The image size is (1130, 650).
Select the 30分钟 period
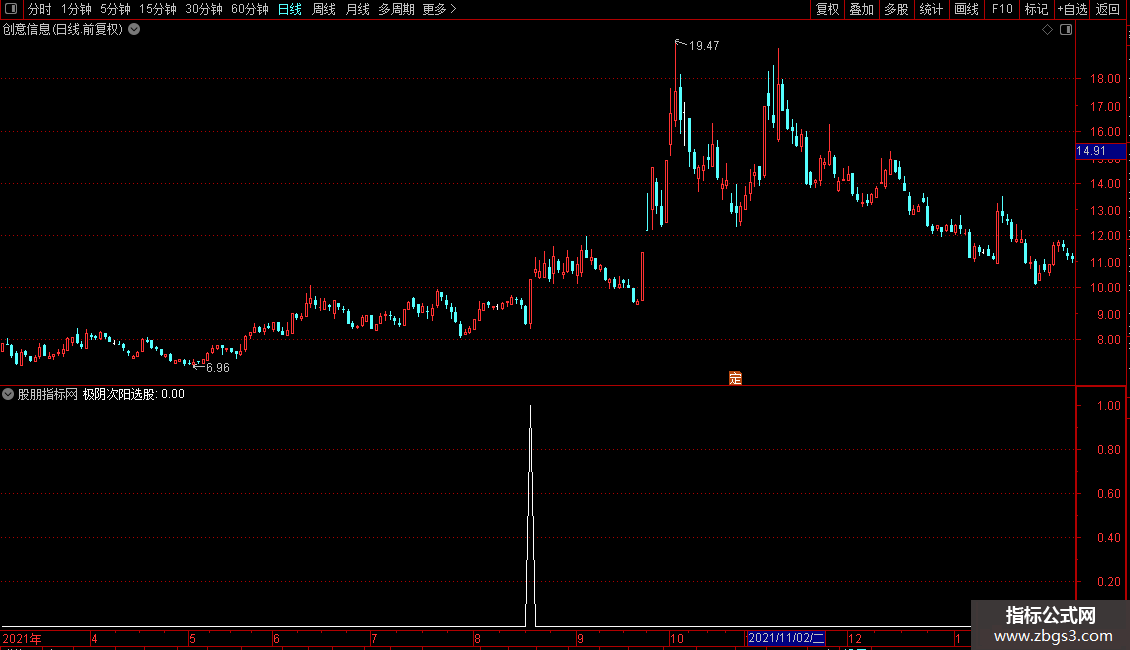point(204,9)
